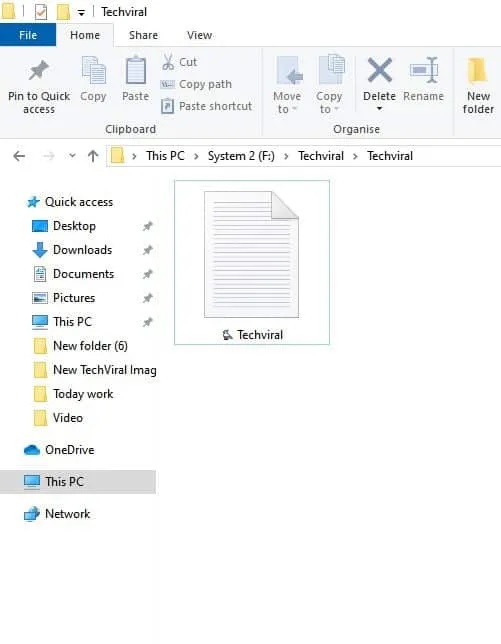Click the Paste clipboard icon
Image resolution: width=501 pixels, height=644 pixels.
pos(136,71)
